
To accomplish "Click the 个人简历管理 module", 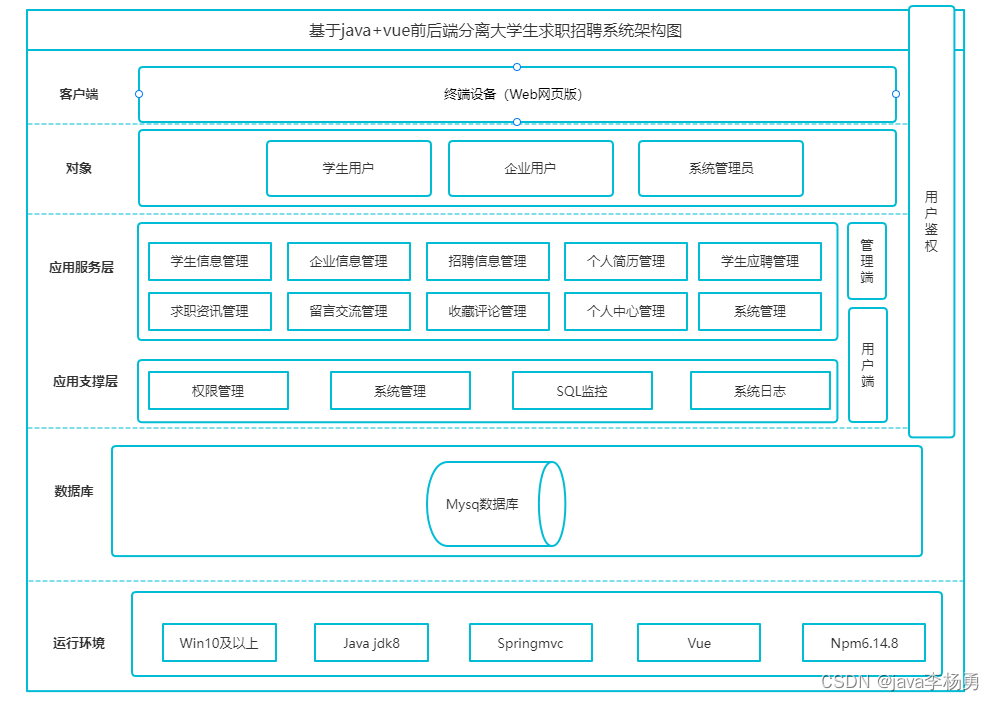I will (626, 261).
